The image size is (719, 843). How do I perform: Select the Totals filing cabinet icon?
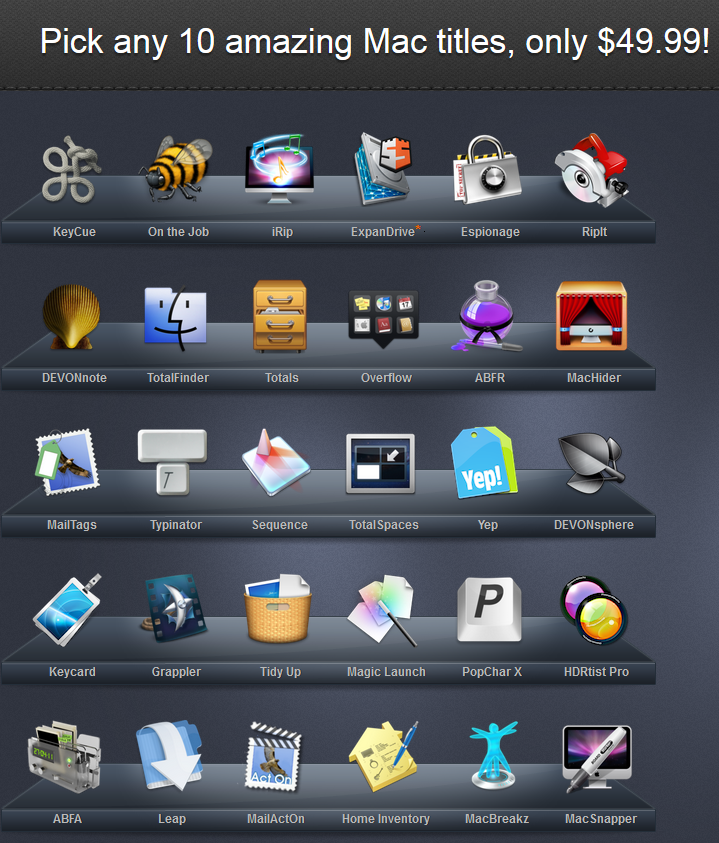click(x=280, y=316)
